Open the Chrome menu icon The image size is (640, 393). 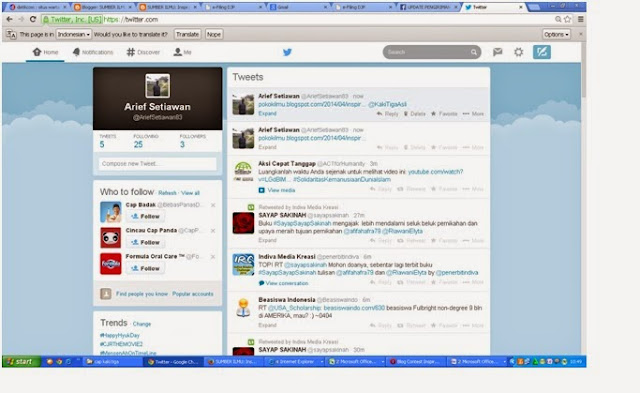coord(580,19)
